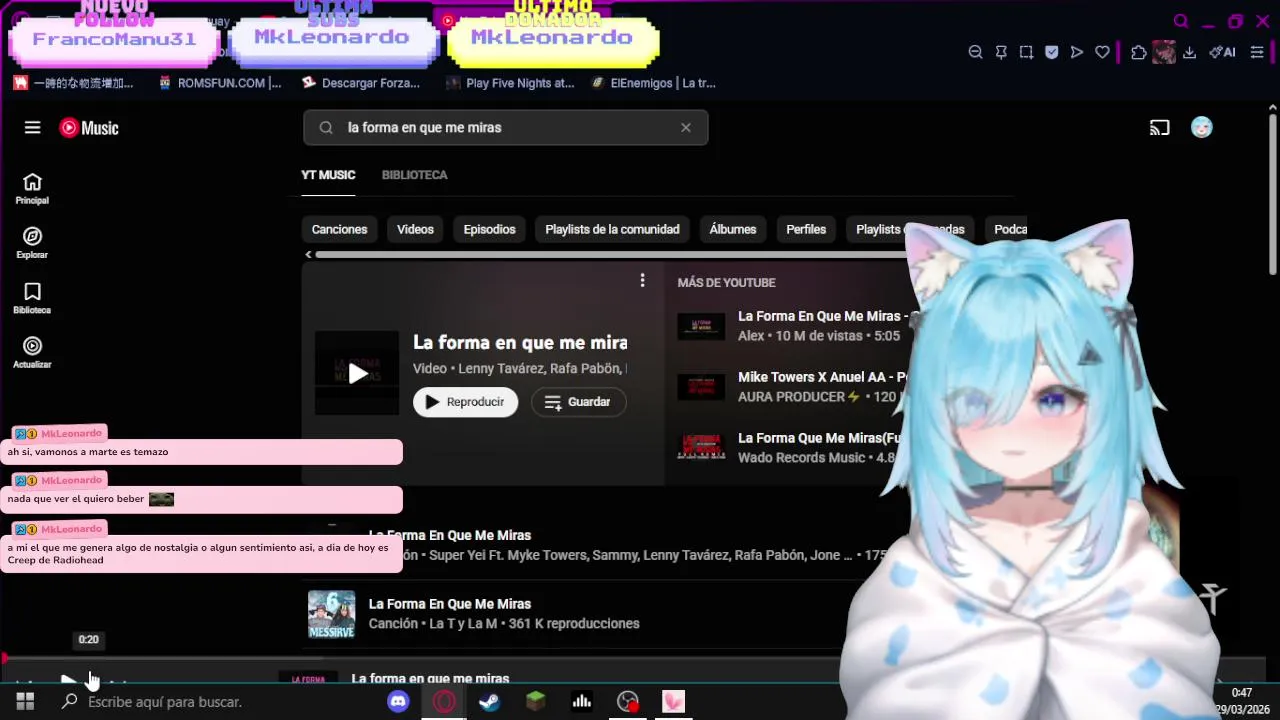
Task: Play the top result video thumbnail
Action: point(357,373)
